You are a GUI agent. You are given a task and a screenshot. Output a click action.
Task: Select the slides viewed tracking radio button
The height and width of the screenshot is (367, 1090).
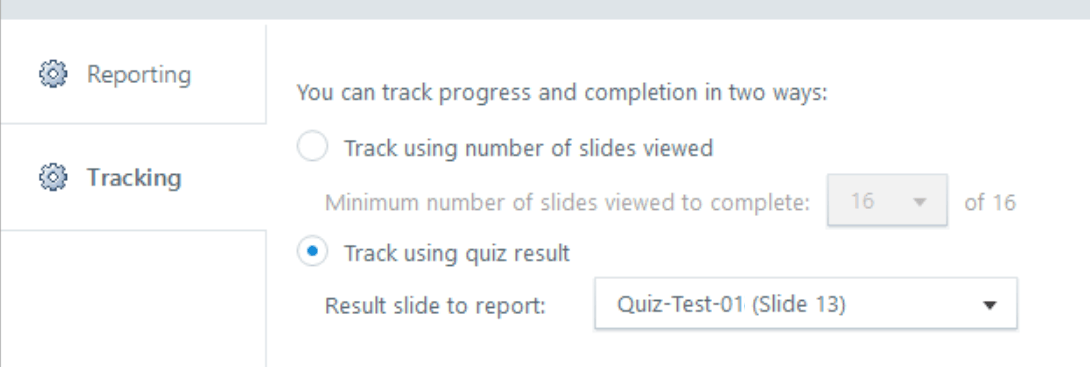[x=312, y=147]
